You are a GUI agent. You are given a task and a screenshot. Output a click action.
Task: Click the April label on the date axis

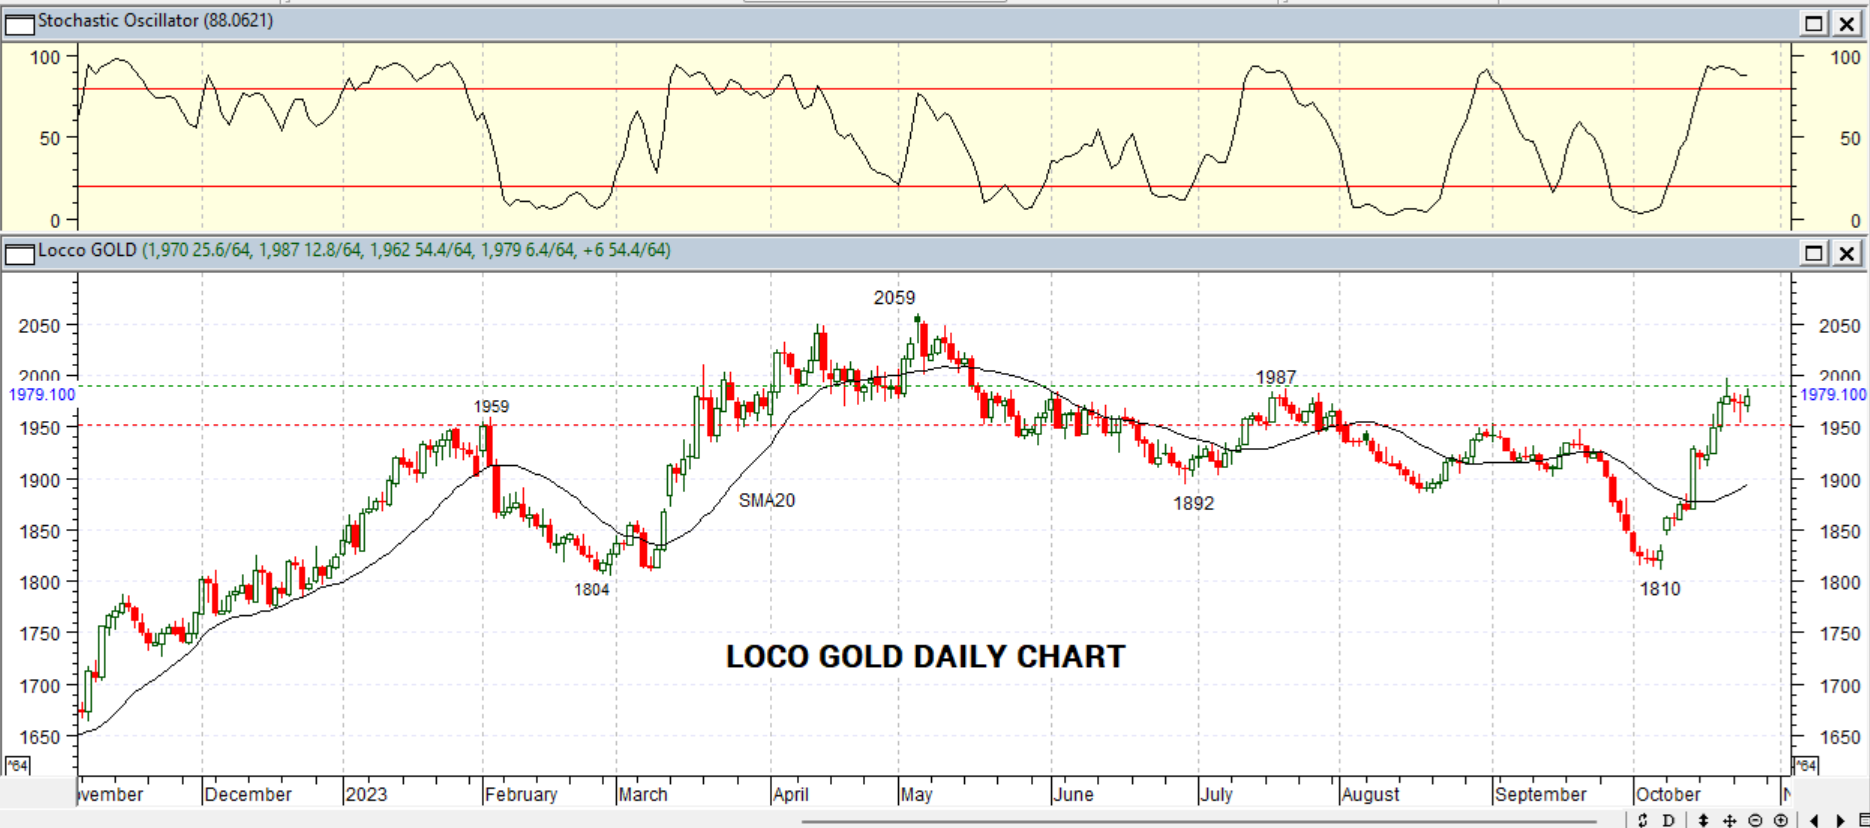(791, 794)
